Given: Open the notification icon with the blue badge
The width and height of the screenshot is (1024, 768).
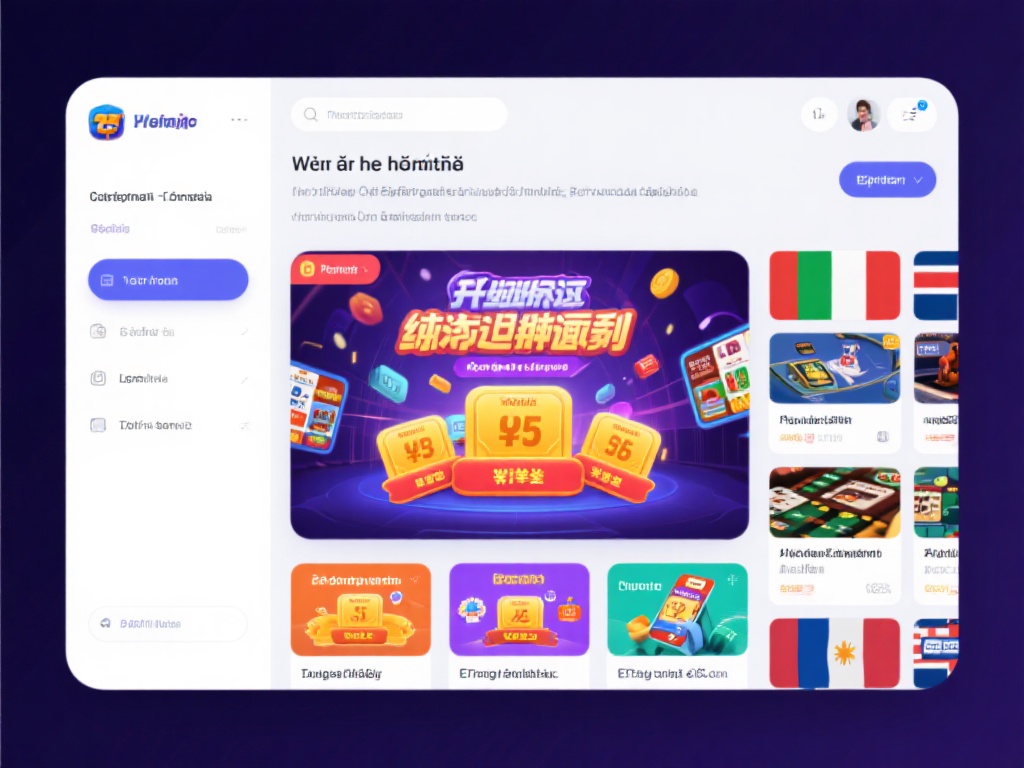Looking at the screenshot, I should point(912,115).
